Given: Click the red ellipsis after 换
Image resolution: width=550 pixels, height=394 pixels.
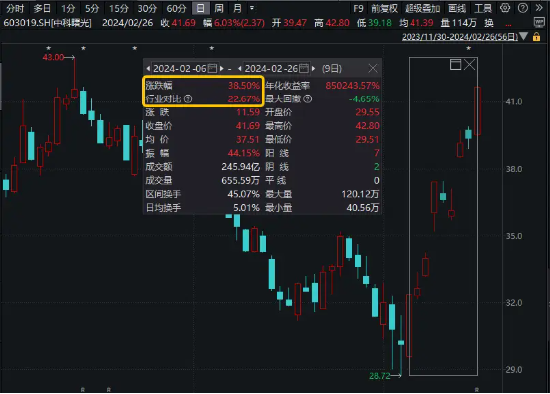Looking at the screenshot, I should (x=508, y=25).
